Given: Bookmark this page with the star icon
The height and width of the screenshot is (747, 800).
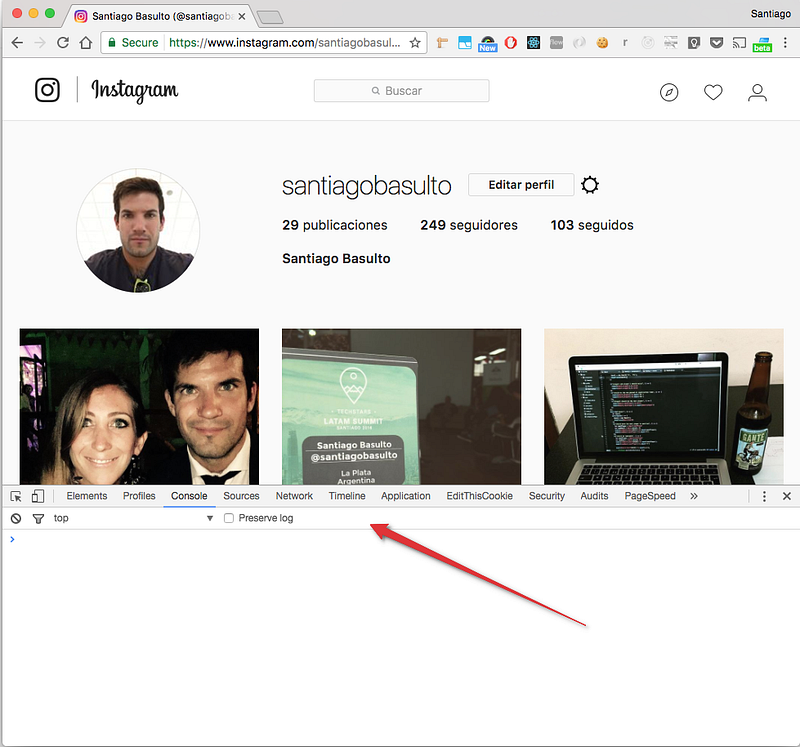Looking at the screenshot, I should coord(415,43).
